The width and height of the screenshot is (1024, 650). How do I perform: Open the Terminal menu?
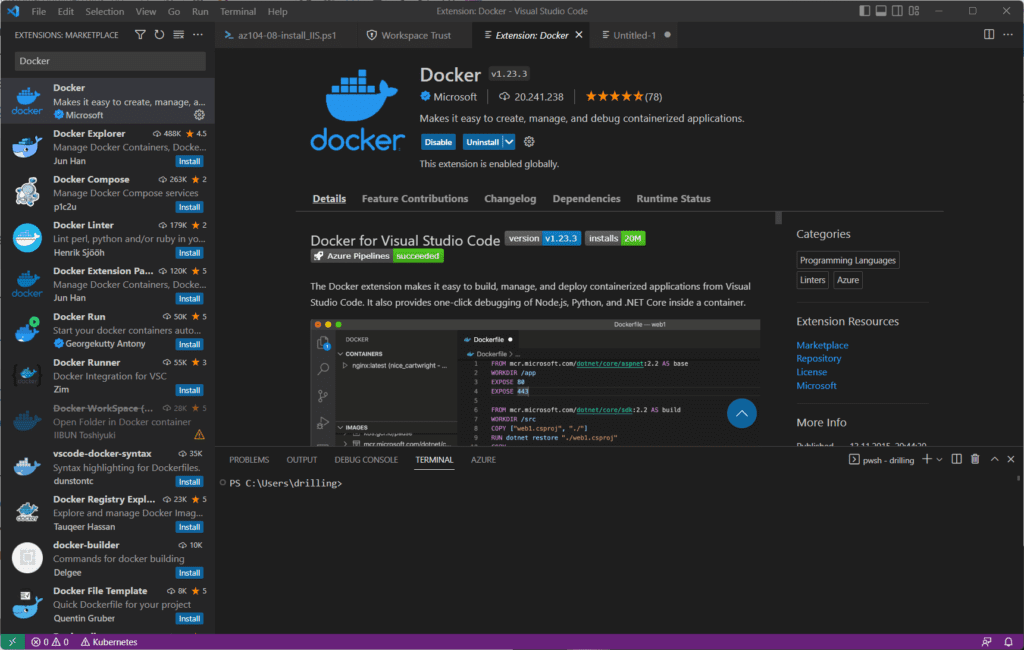[238, 11]
